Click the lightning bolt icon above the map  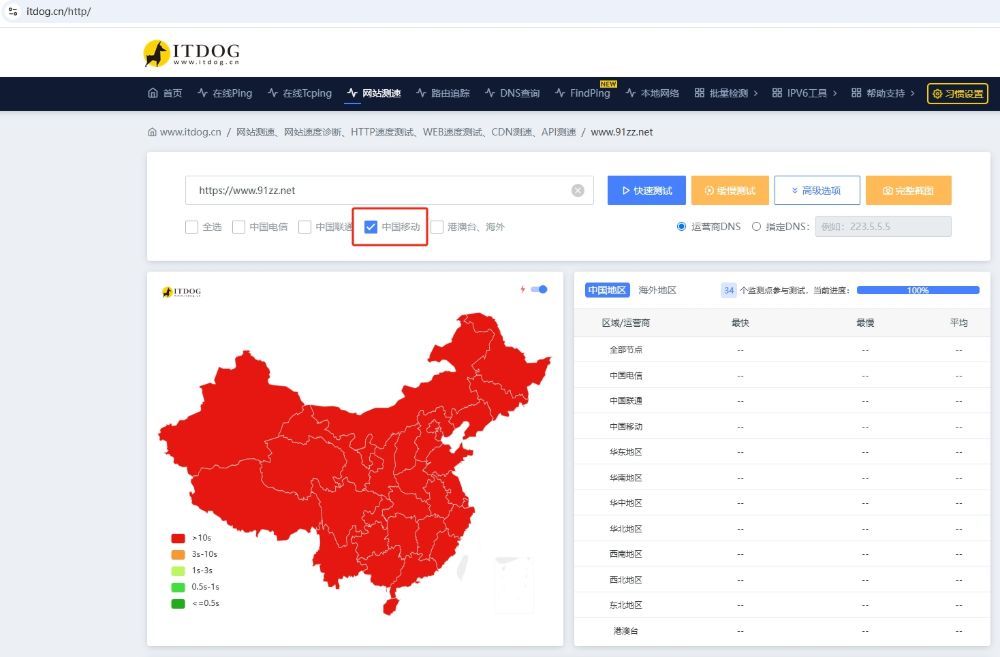523,290
